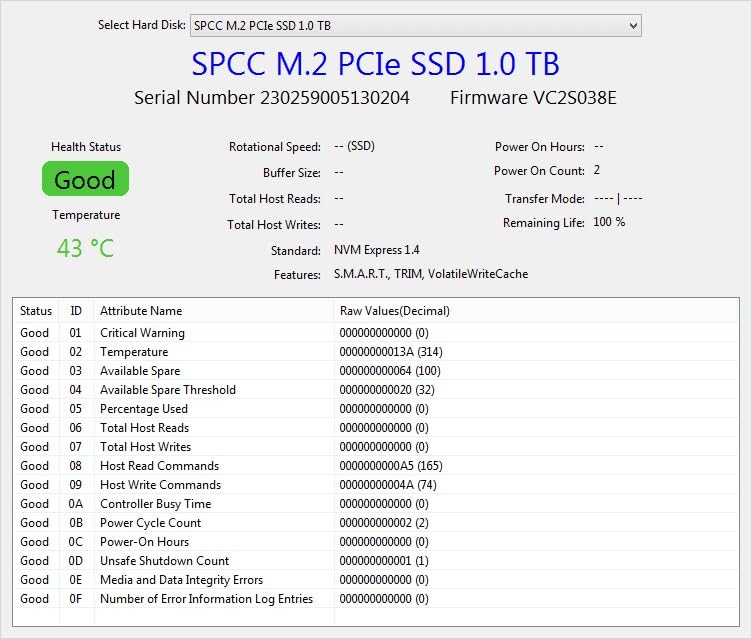Select the Available Spare Threshold row

[x=376, y=390]
